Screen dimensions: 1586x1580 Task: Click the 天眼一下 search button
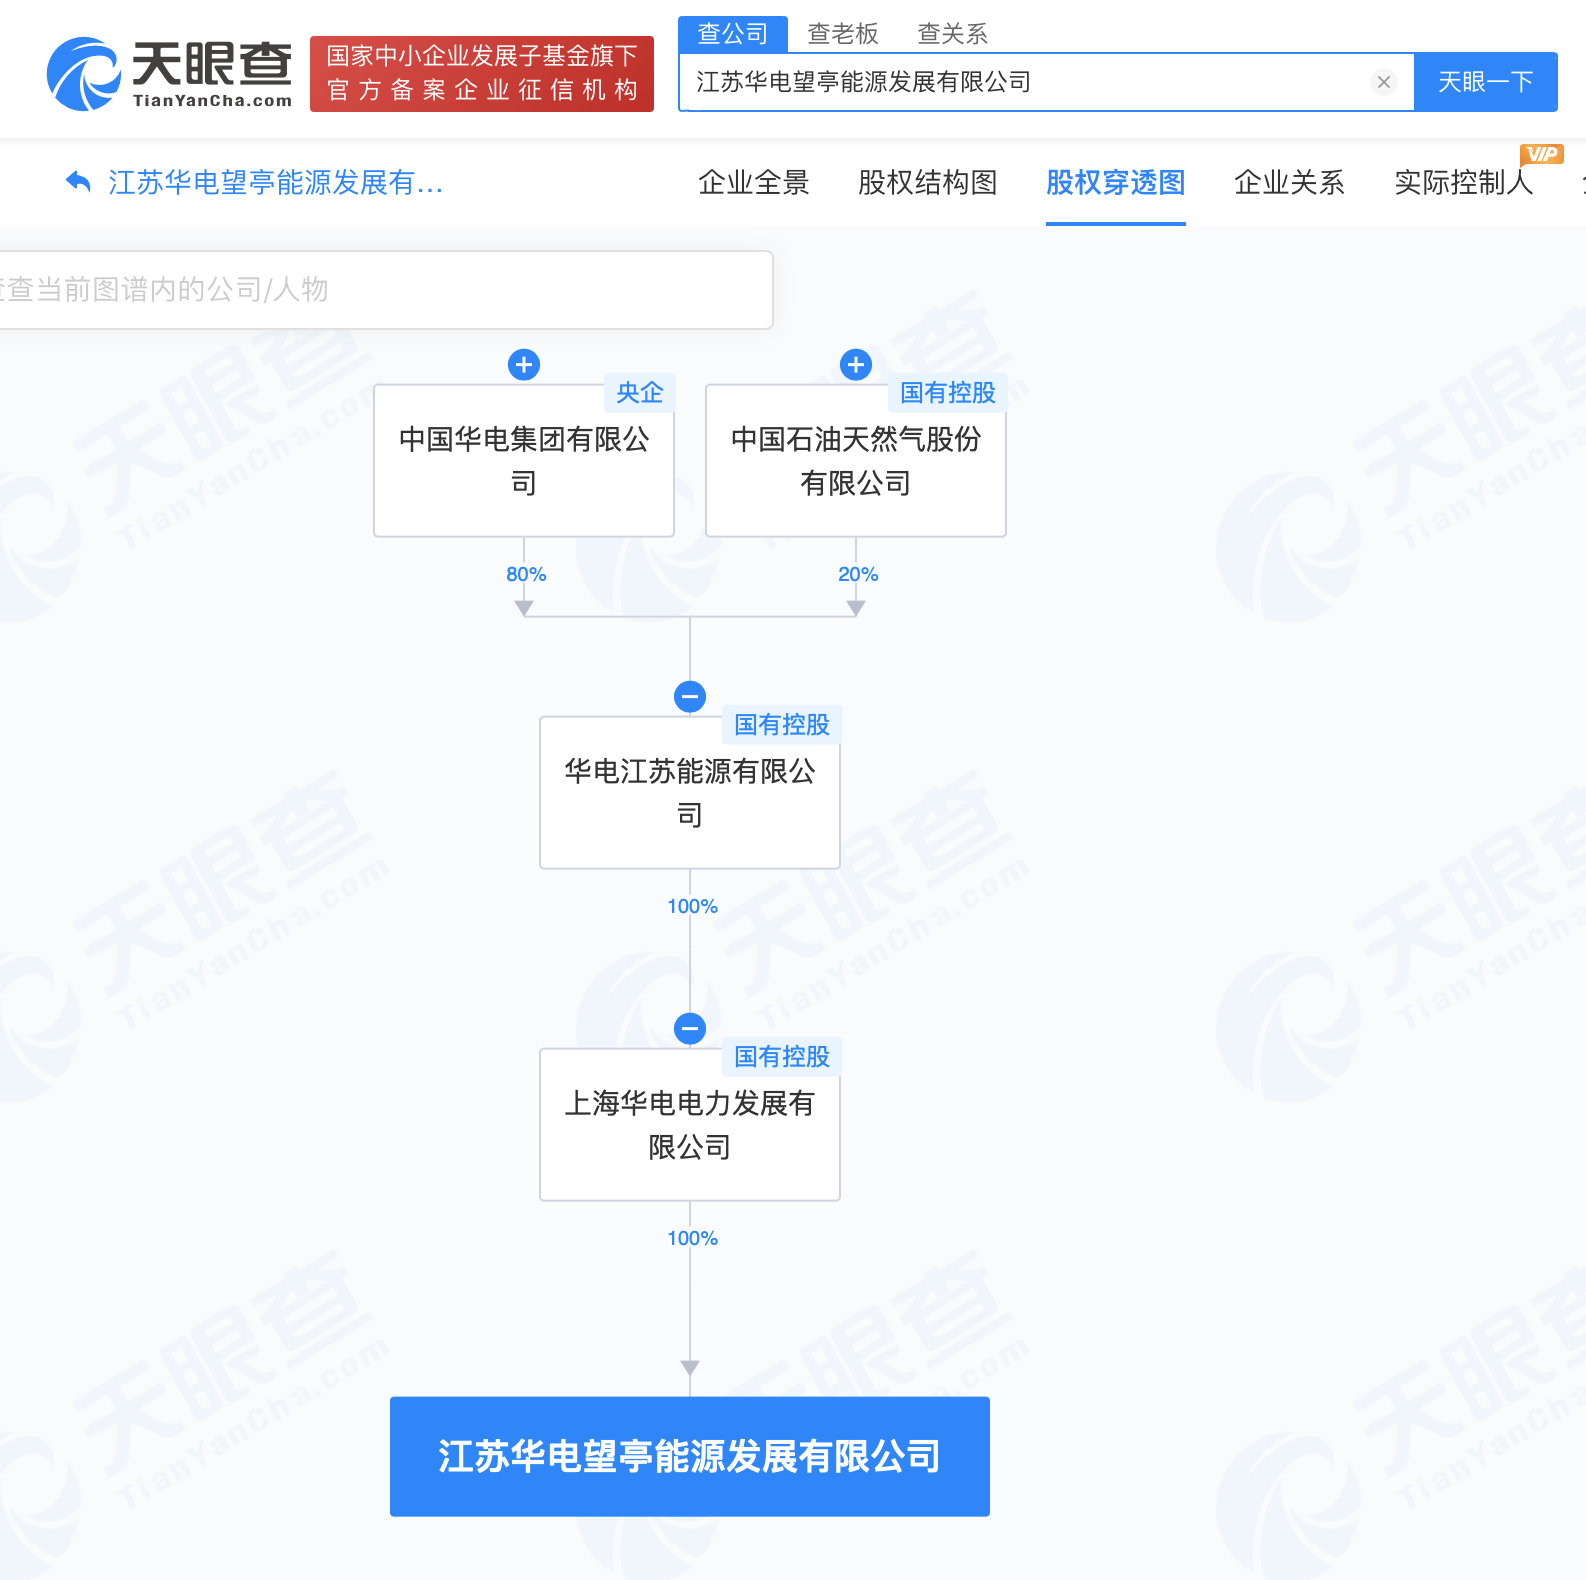pyautogui.click(x=1486, y=82)
